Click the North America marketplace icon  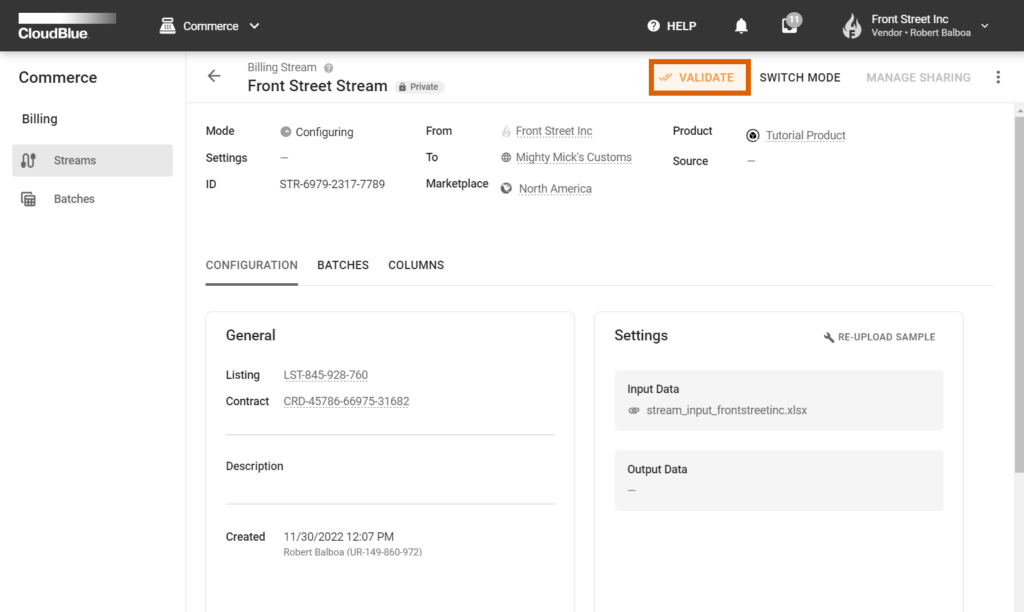(x=506, y=188)
